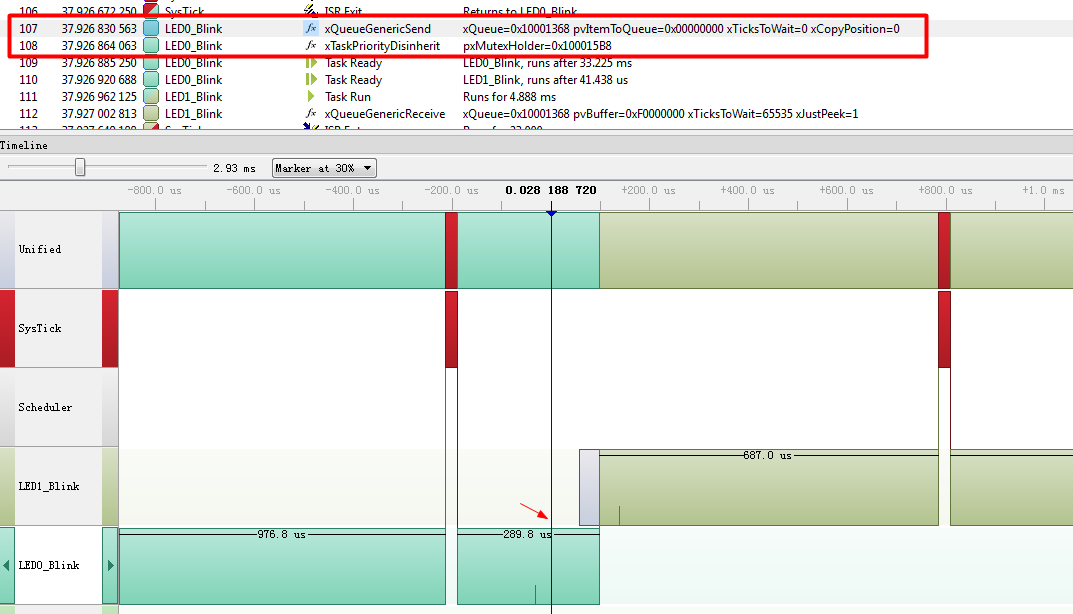Click the ISR Exit lightning icon for SysTick
This screenshot has height=614, width=1073.
click(310, 11)
